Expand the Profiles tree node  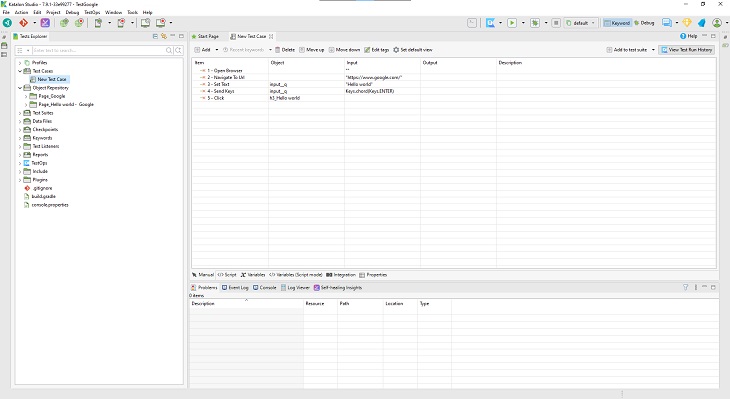(20, 63)
